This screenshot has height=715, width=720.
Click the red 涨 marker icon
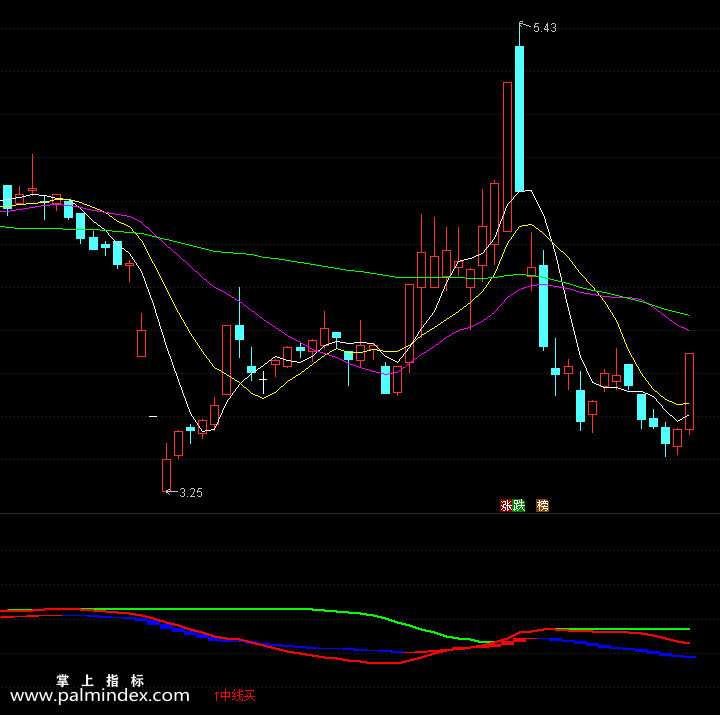click(x=506, y=506)
